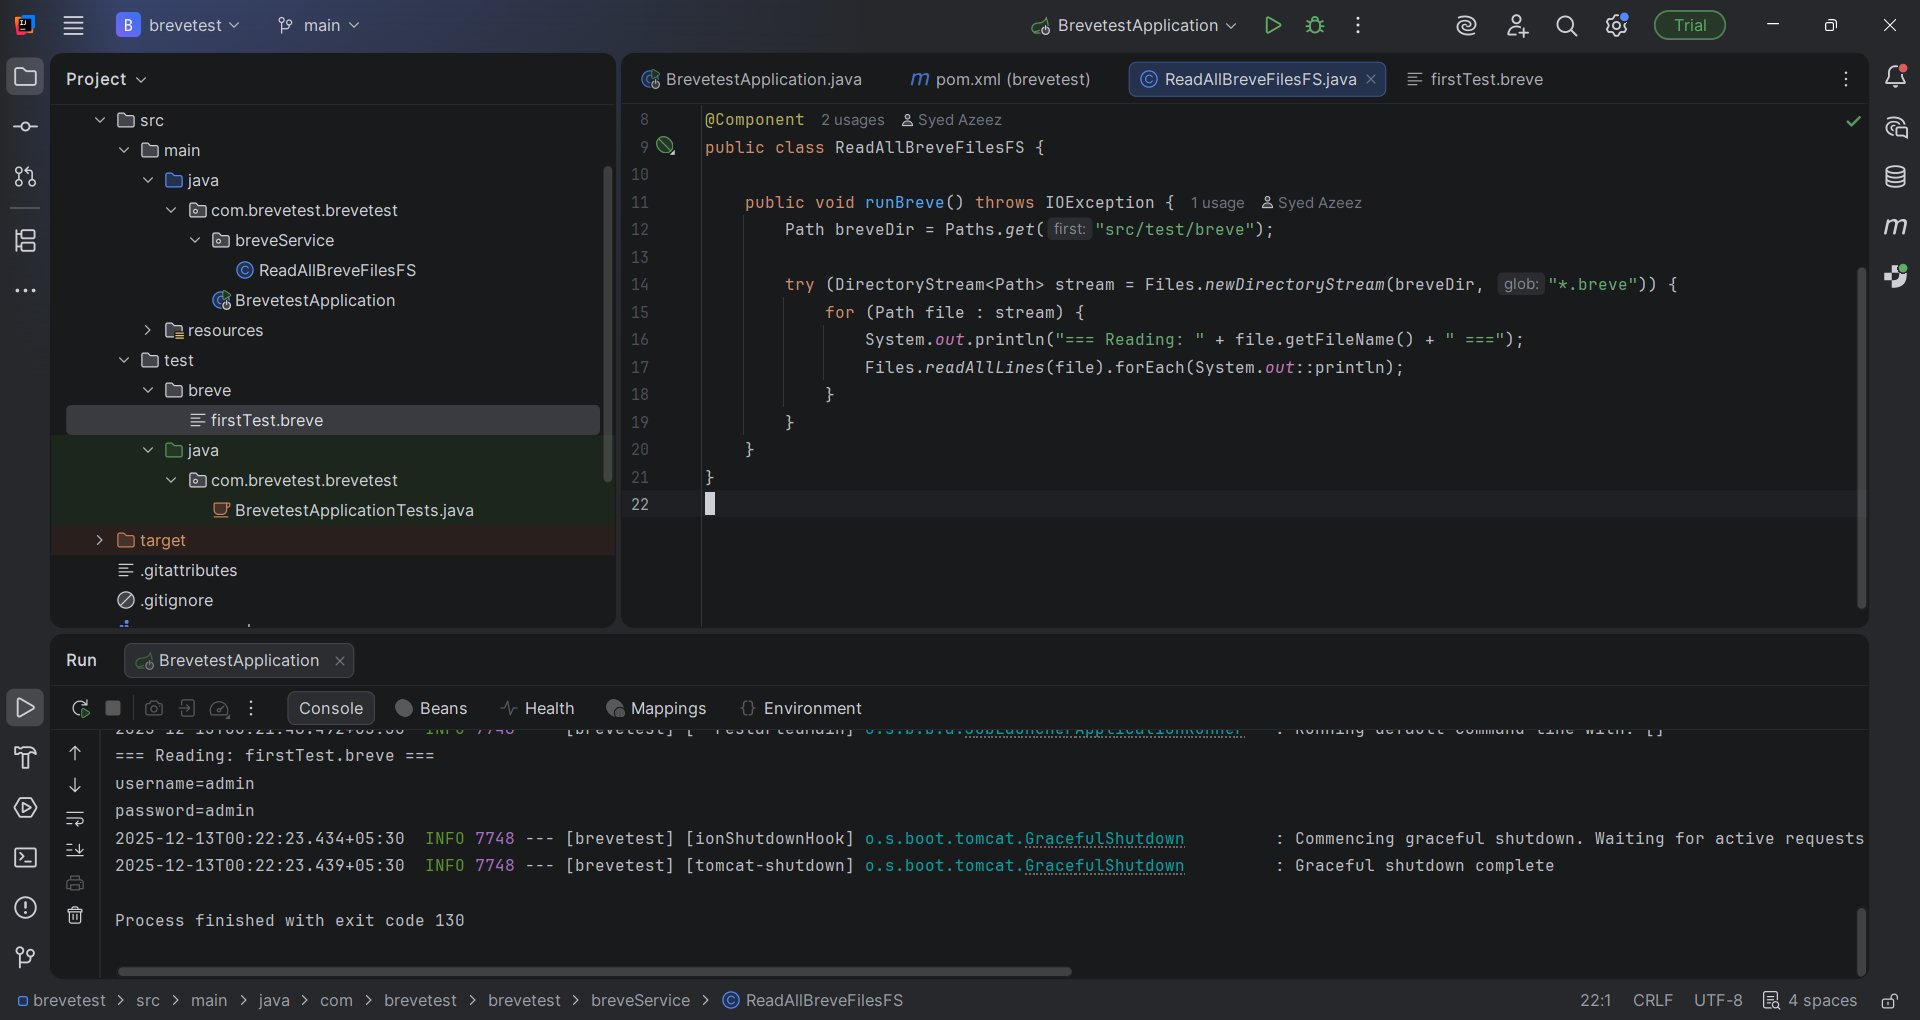The image size is (1920, 1020).
Task: Toggle the file writable lock in status bar
Action: (1890, 1000)
